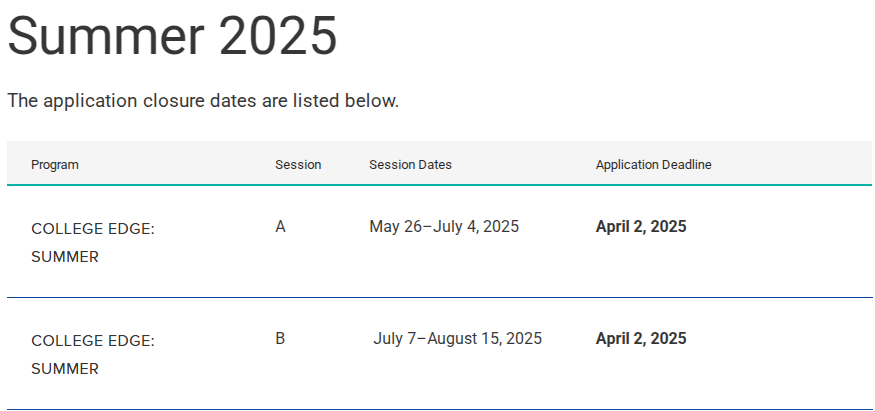The height and width of the screenshot is (411, 875).
Task: Click the Session B April 2, 2025 deadline
Action: pyautogui.click(x=641, y=339)
